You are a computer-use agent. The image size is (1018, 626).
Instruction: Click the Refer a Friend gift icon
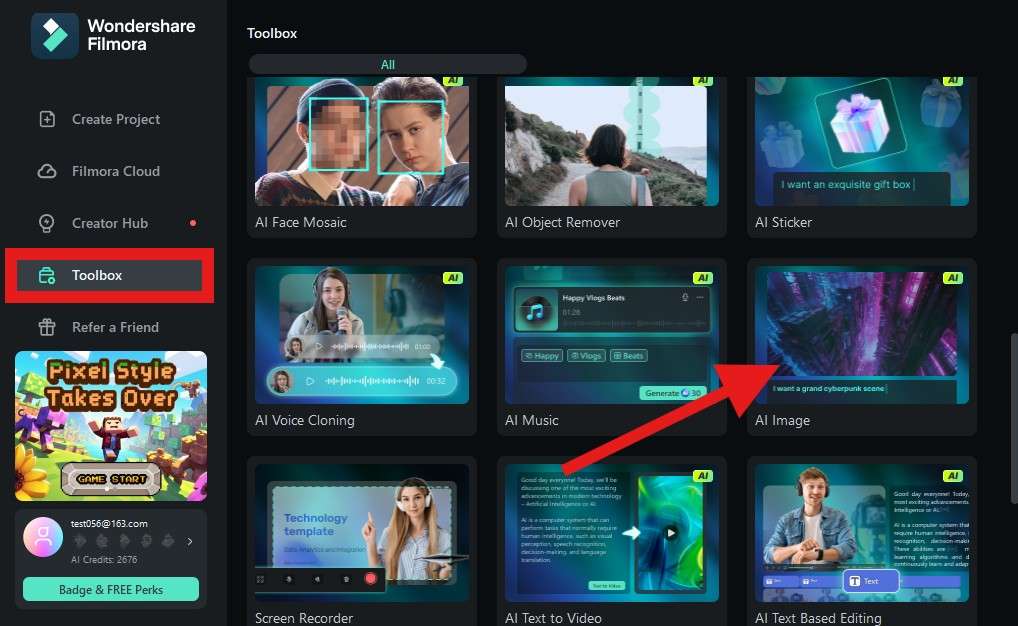pyautogui.click(x=47, y=327)
